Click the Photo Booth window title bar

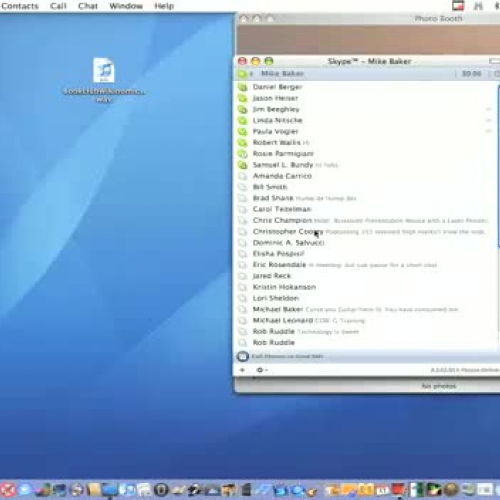click(x=368, y=19)
